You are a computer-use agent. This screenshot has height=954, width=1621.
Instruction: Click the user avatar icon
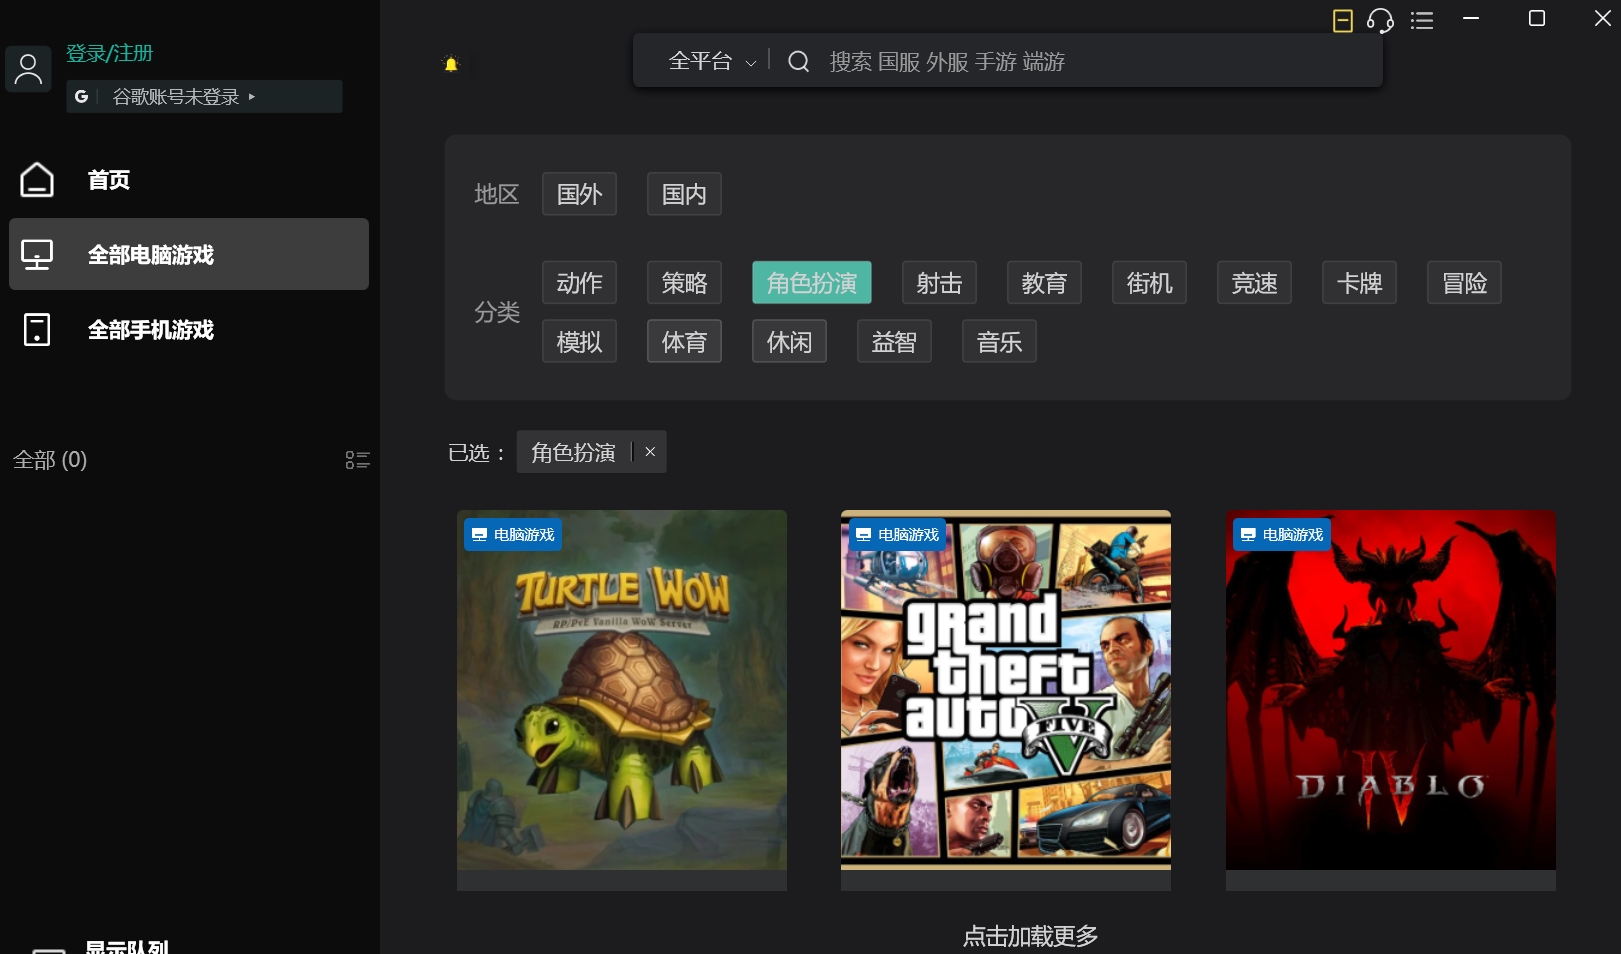[x=28, y=69]
